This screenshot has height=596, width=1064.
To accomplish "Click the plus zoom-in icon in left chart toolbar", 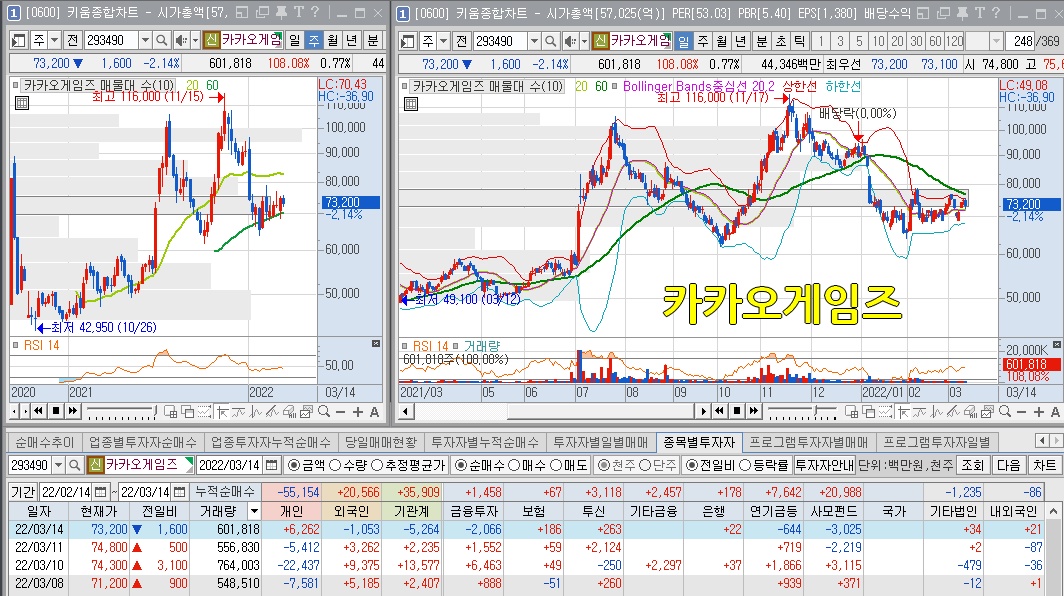I will (x=358, y=411).
